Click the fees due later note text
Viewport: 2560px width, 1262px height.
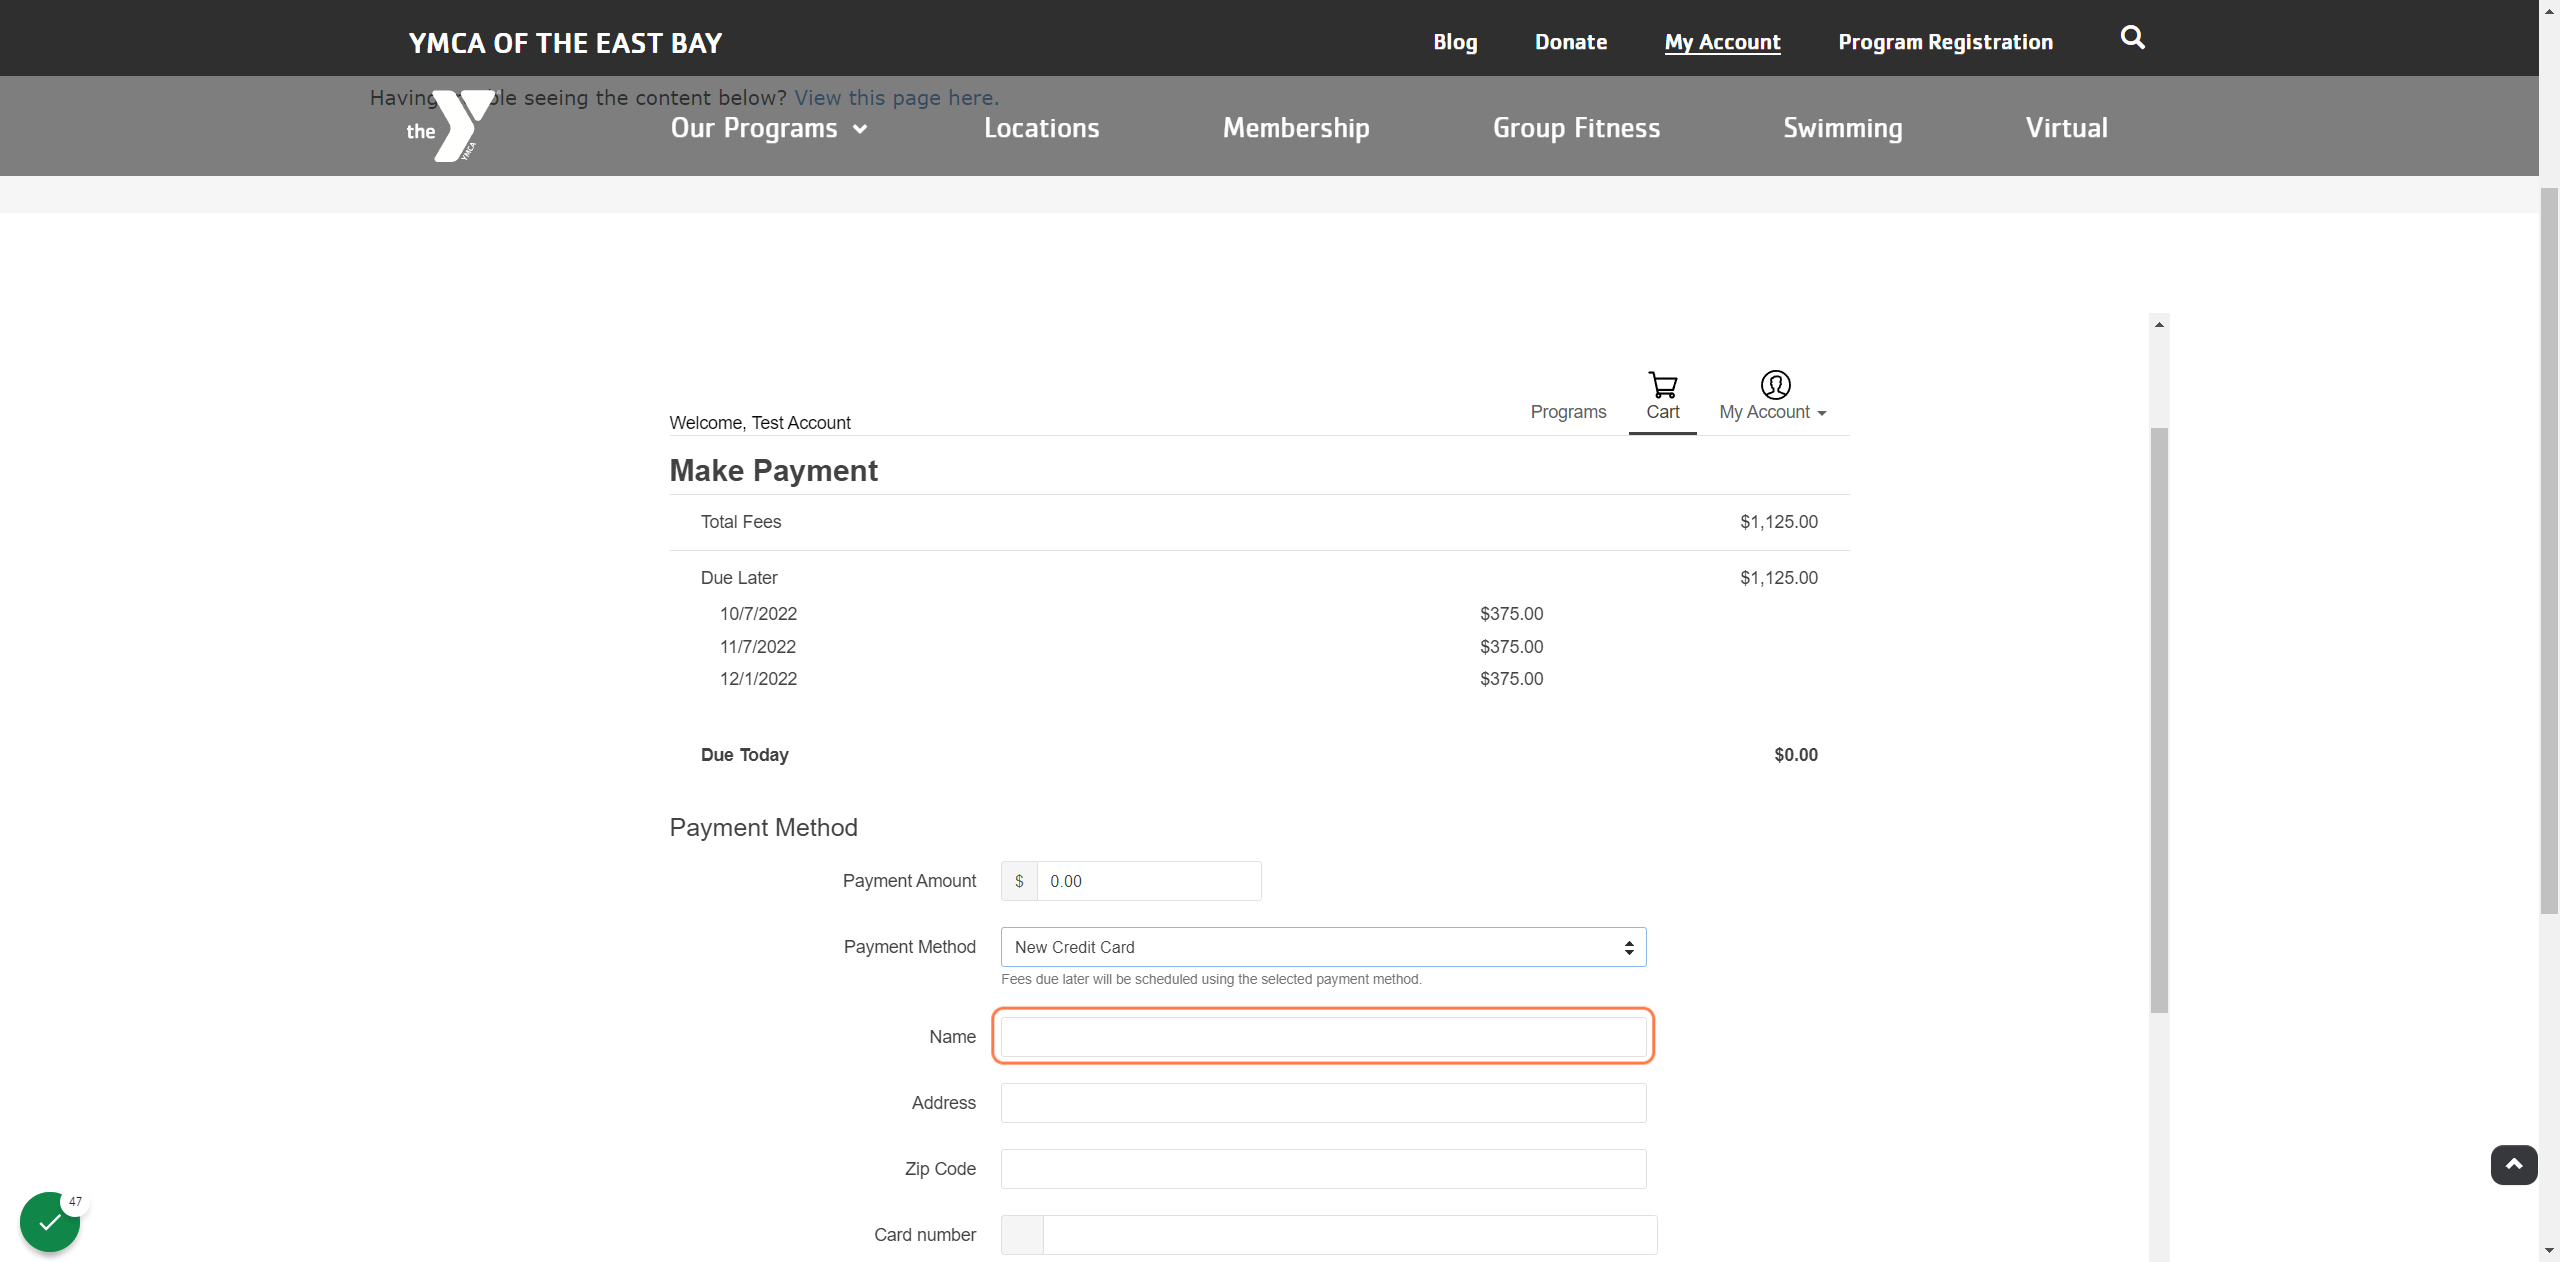1211,979
